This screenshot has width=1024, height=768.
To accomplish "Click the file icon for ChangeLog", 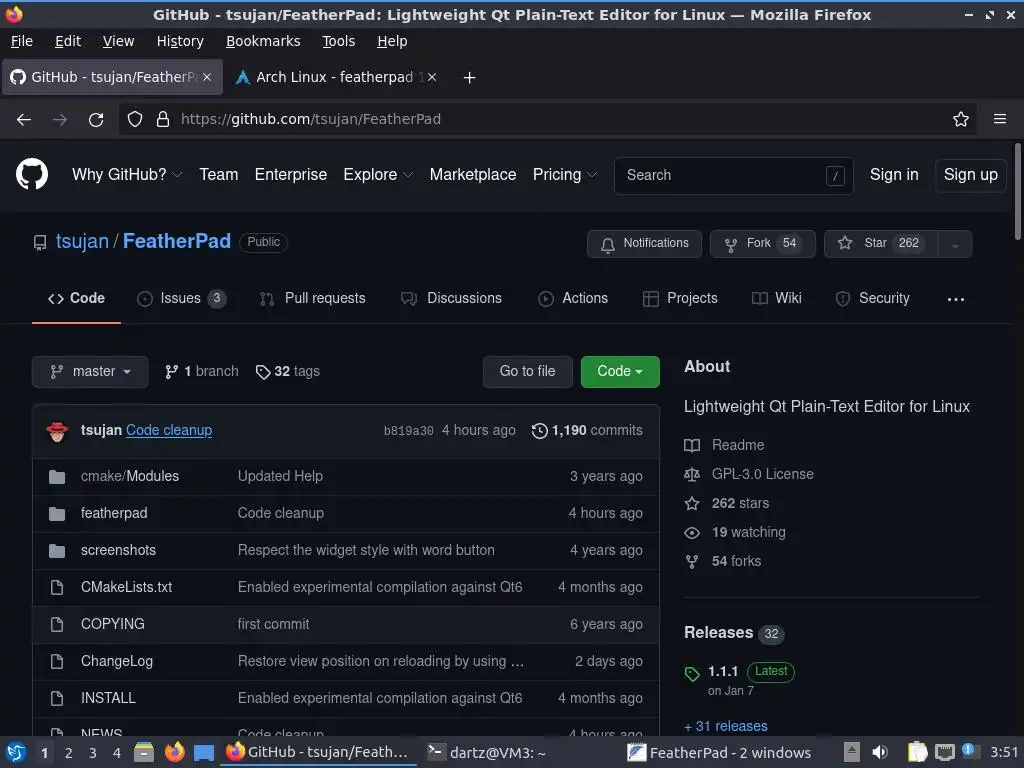I will pyautogui.click(x=57, y=662).
